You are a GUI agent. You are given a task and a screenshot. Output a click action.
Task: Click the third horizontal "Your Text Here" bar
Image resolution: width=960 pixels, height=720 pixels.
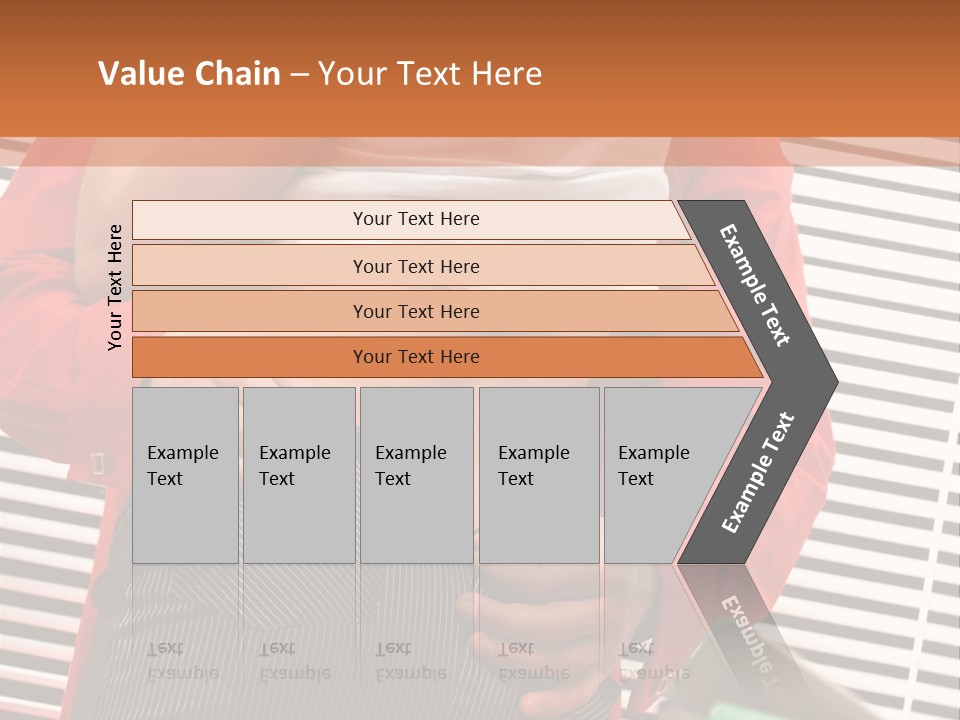415,311
